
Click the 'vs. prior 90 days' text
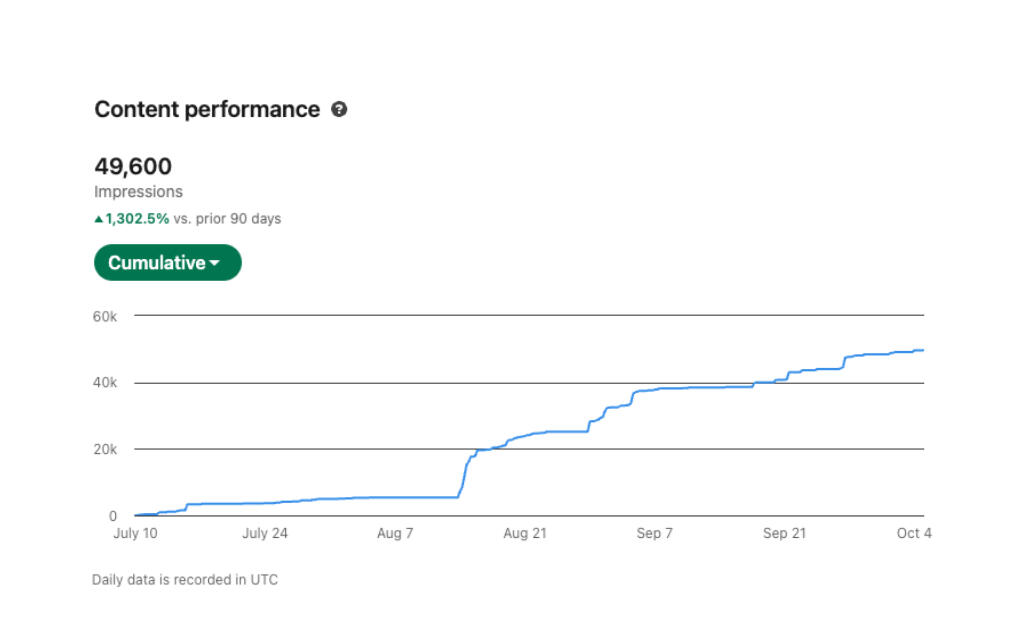(x=227, y=219)
